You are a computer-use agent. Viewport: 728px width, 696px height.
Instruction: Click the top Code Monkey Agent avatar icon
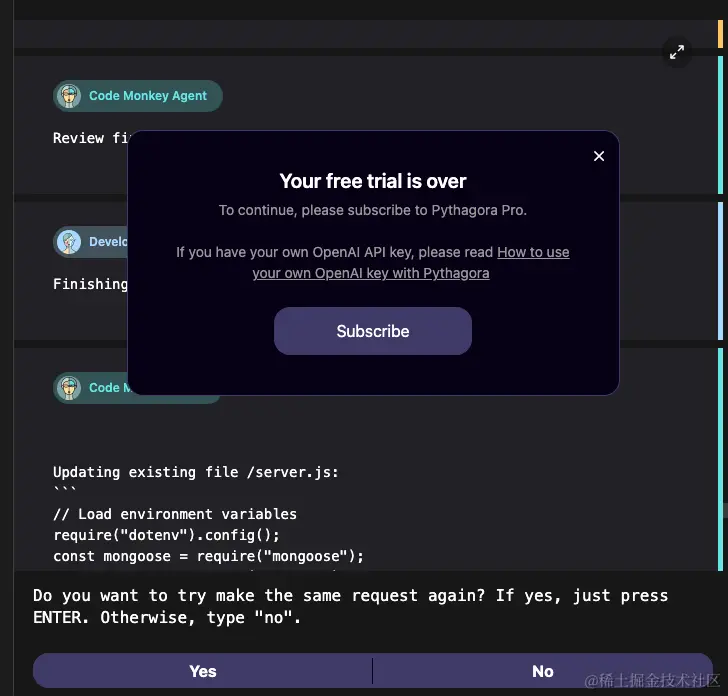pyautogui.click(x=69, y=96)
